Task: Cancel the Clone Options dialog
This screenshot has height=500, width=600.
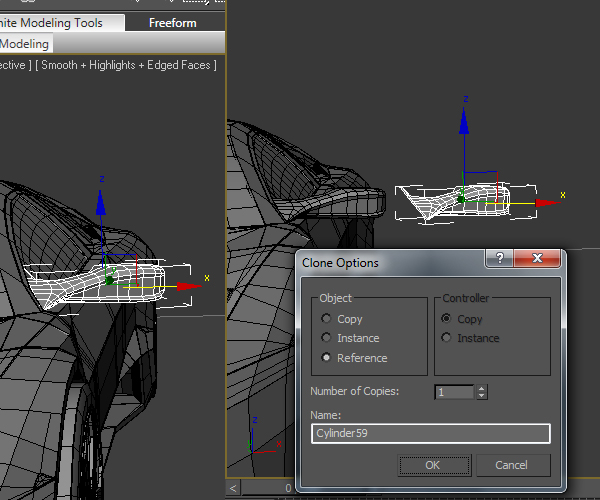Action: point(513,465)
